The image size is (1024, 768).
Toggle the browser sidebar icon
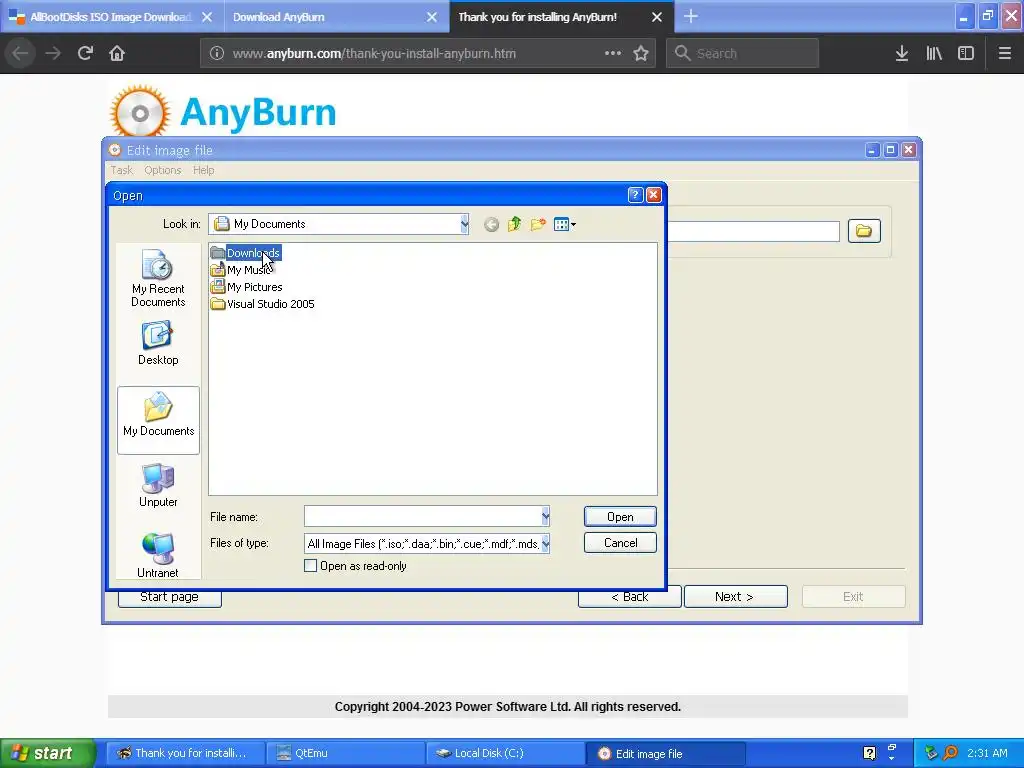pyautogui.click(x=966, y=53)
